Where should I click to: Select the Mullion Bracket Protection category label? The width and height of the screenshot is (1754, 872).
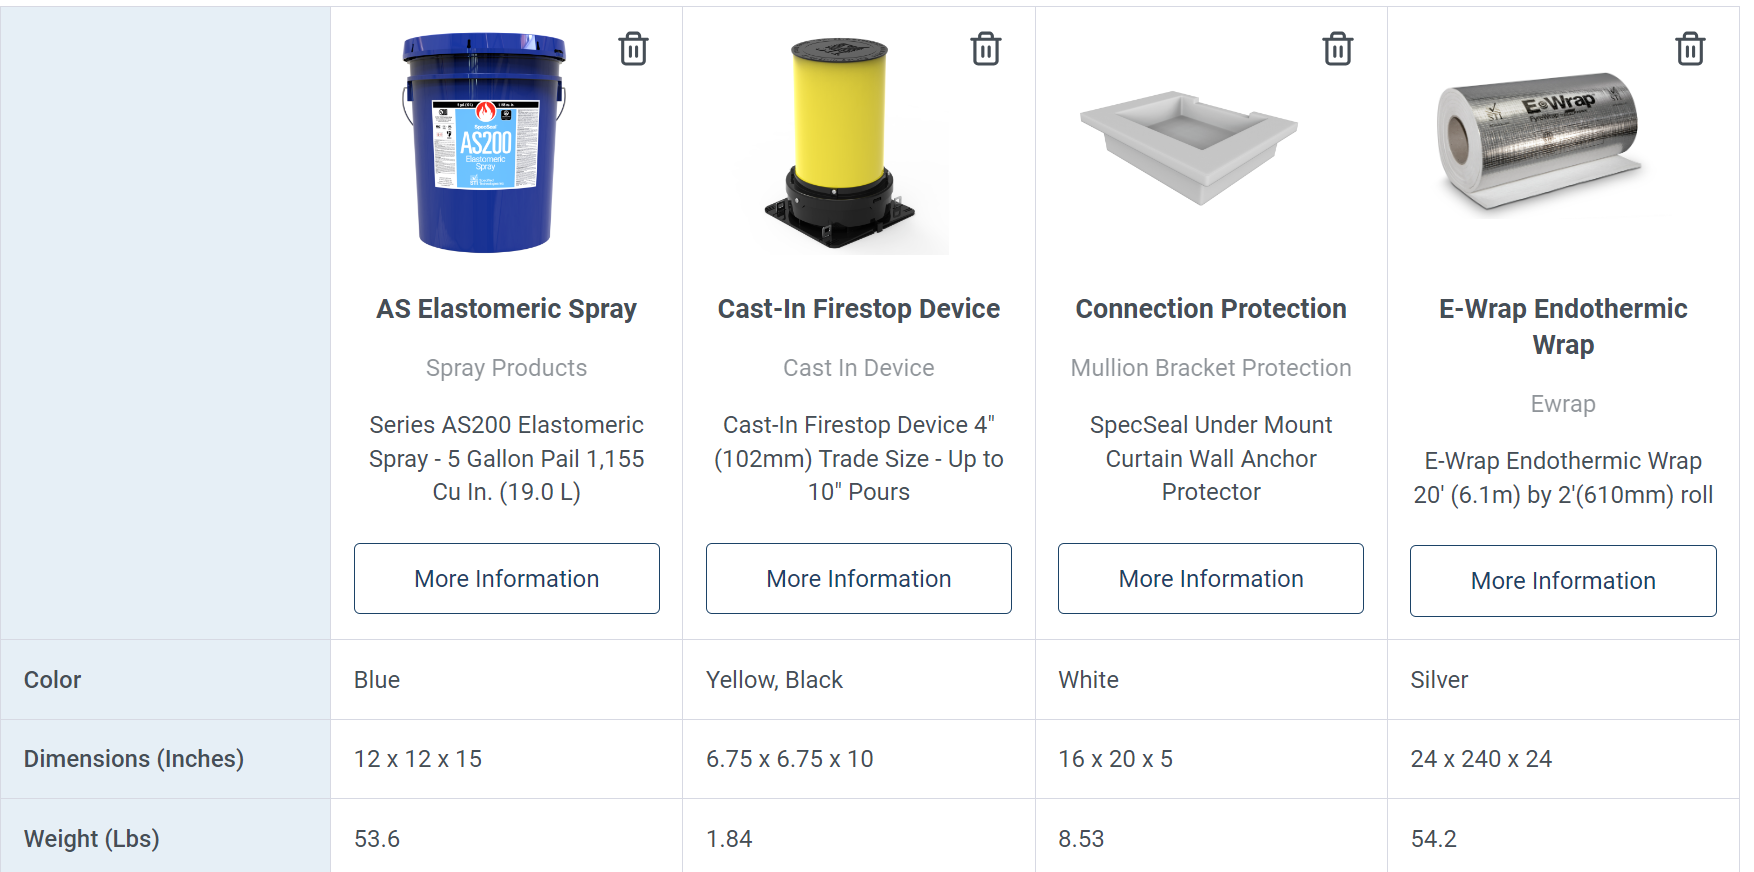[1211, 368]
